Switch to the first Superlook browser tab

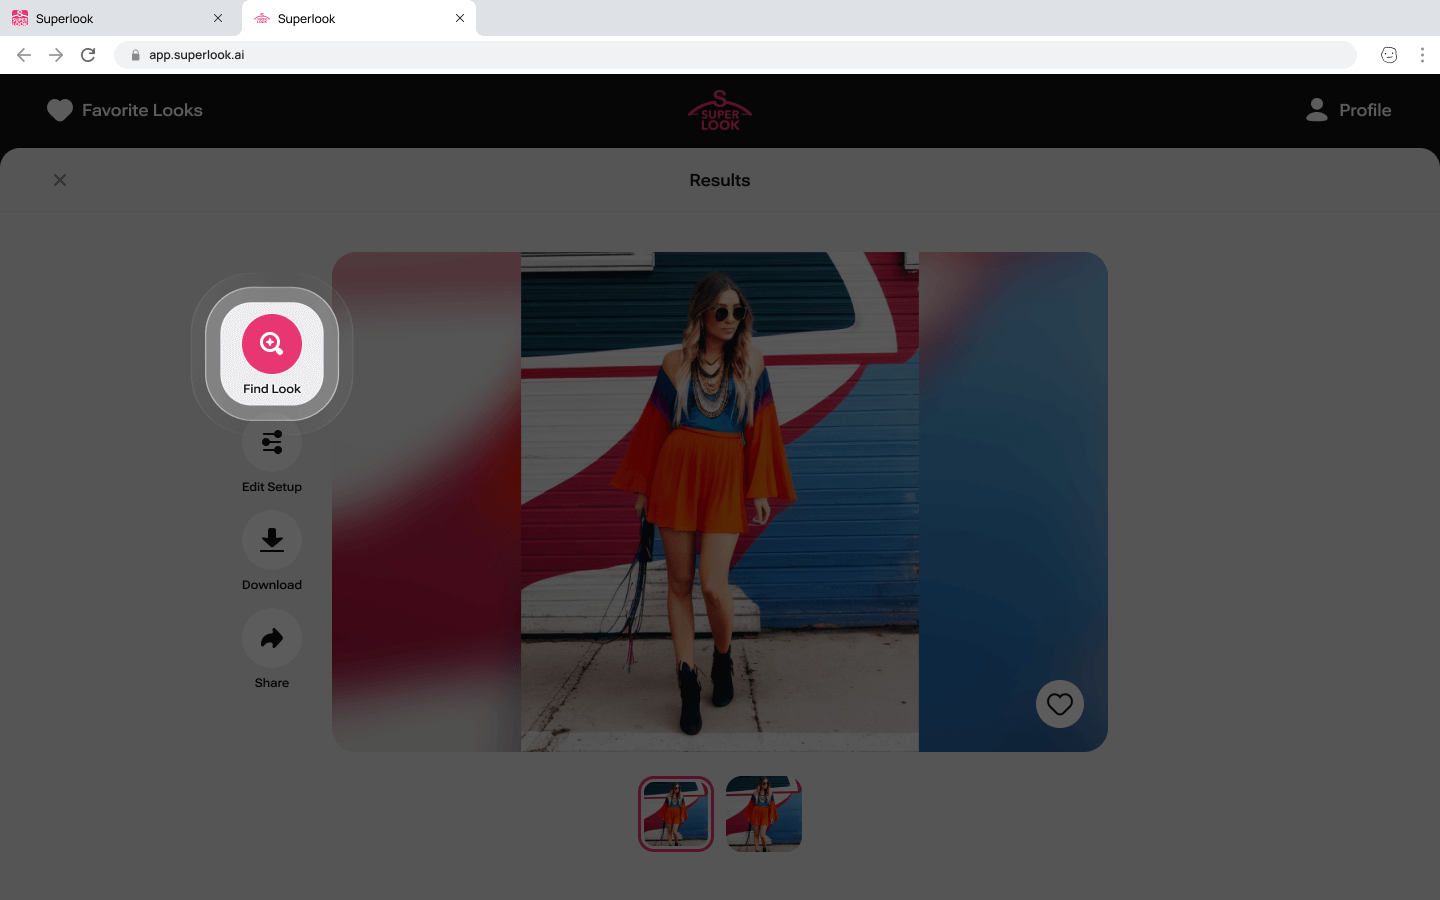pos(110,18)
